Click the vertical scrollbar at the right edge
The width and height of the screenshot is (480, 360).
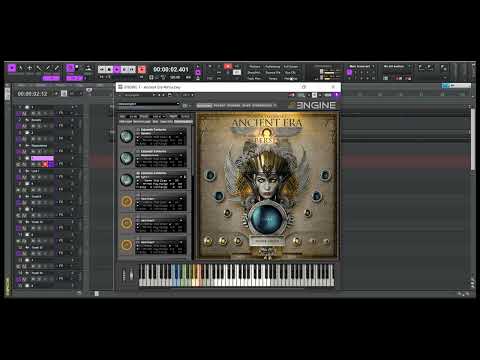tap(473, 140)
